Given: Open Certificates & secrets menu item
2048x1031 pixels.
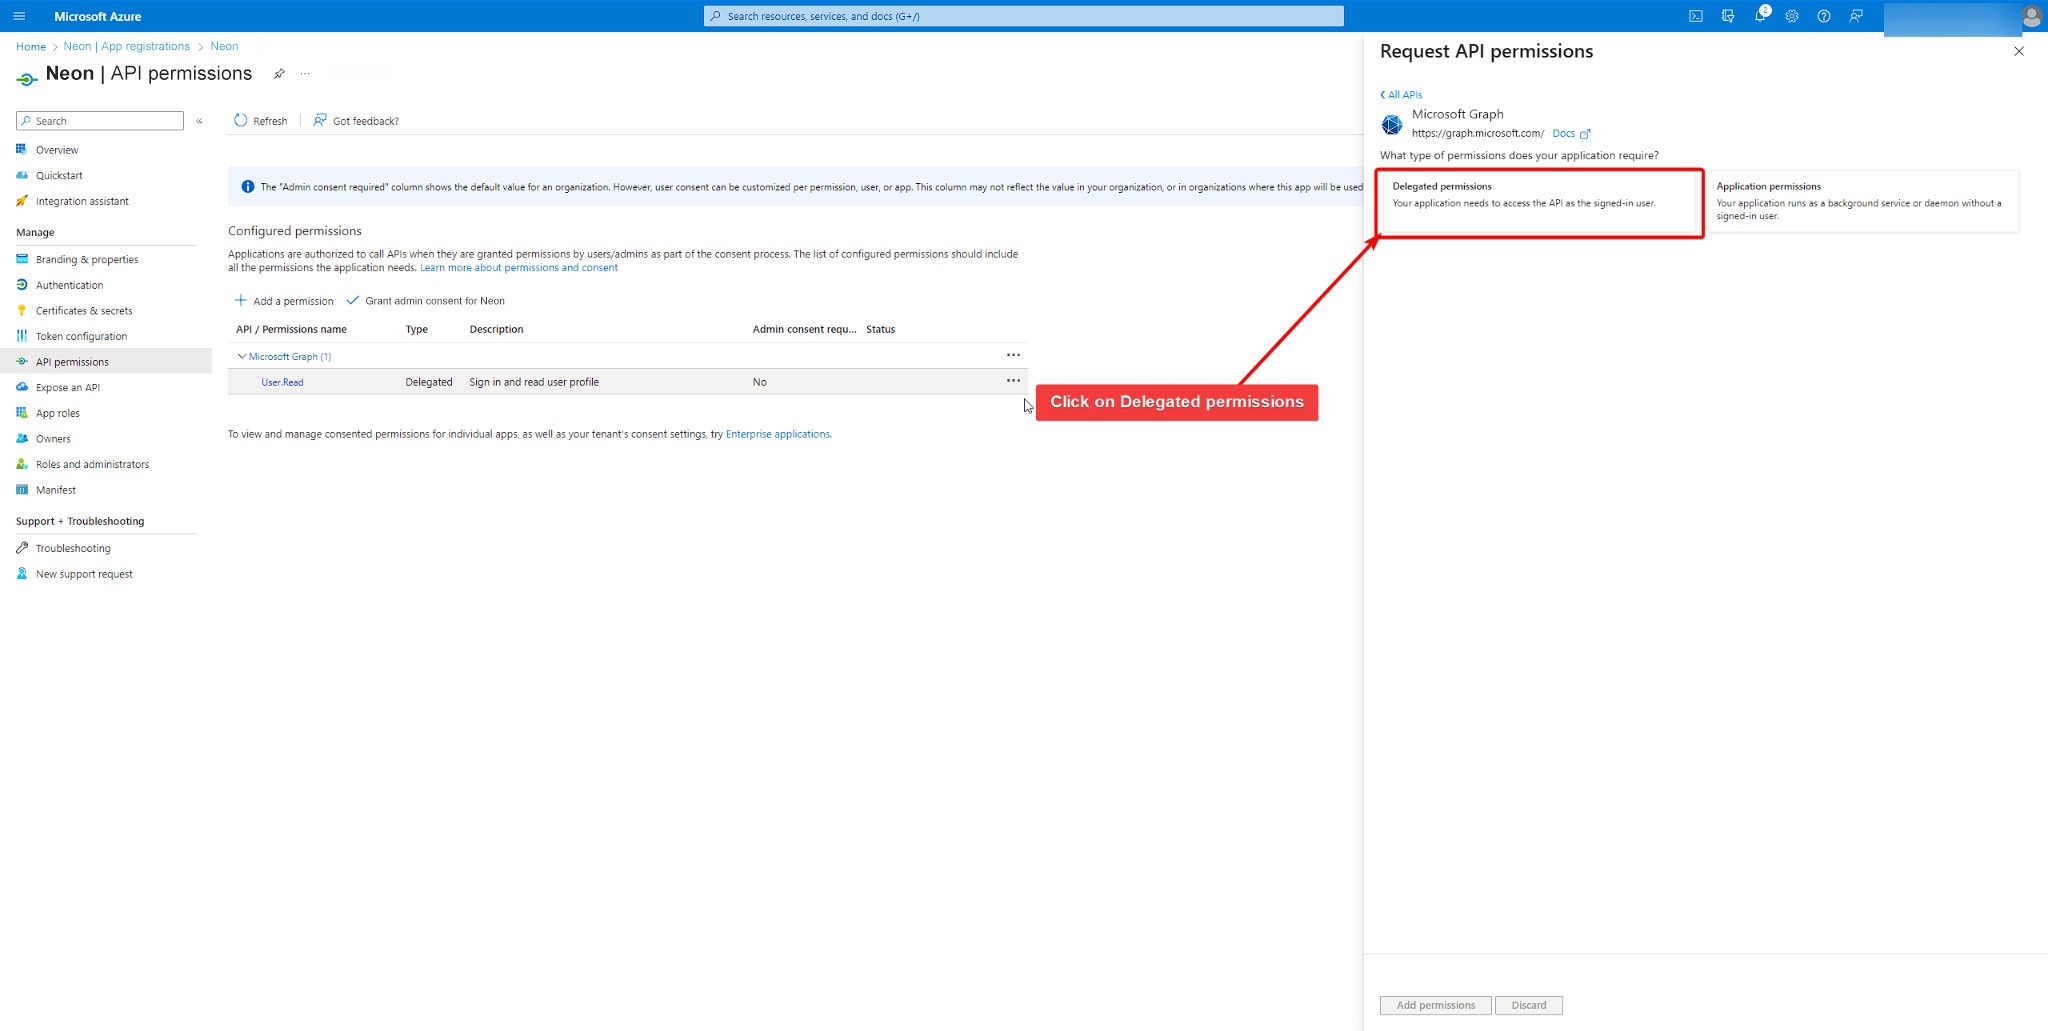Looking at the screenshot, I should [83, 311].
